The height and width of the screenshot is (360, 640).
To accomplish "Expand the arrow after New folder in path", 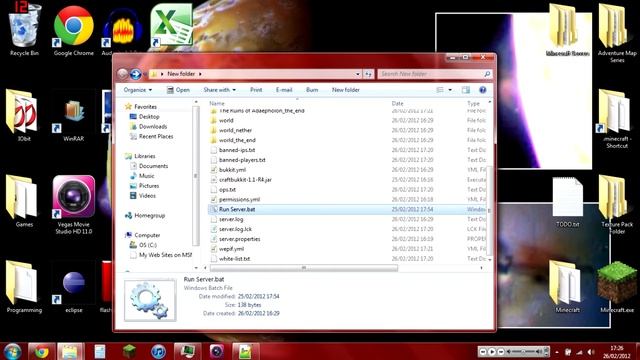I will (200, 74).
